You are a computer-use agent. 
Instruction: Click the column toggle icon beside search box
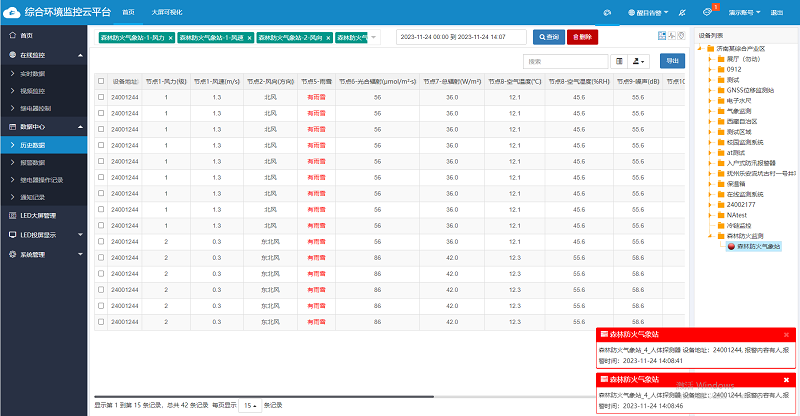pos(619,61)
